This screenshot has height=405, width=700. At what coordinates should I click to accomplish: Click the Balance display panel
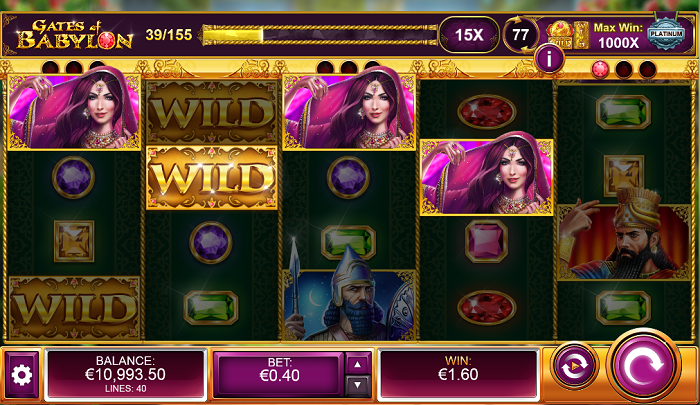(x=125, y=374)
